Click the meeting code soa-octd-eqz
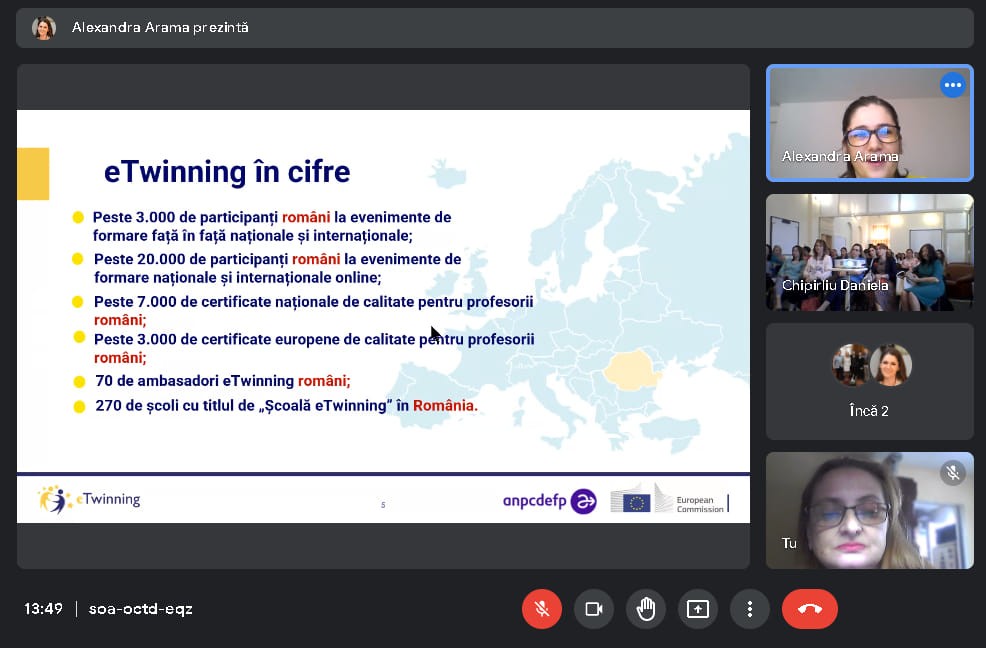Image resolution: width=986 pixels, height=648 pixels. click(141, 609)
